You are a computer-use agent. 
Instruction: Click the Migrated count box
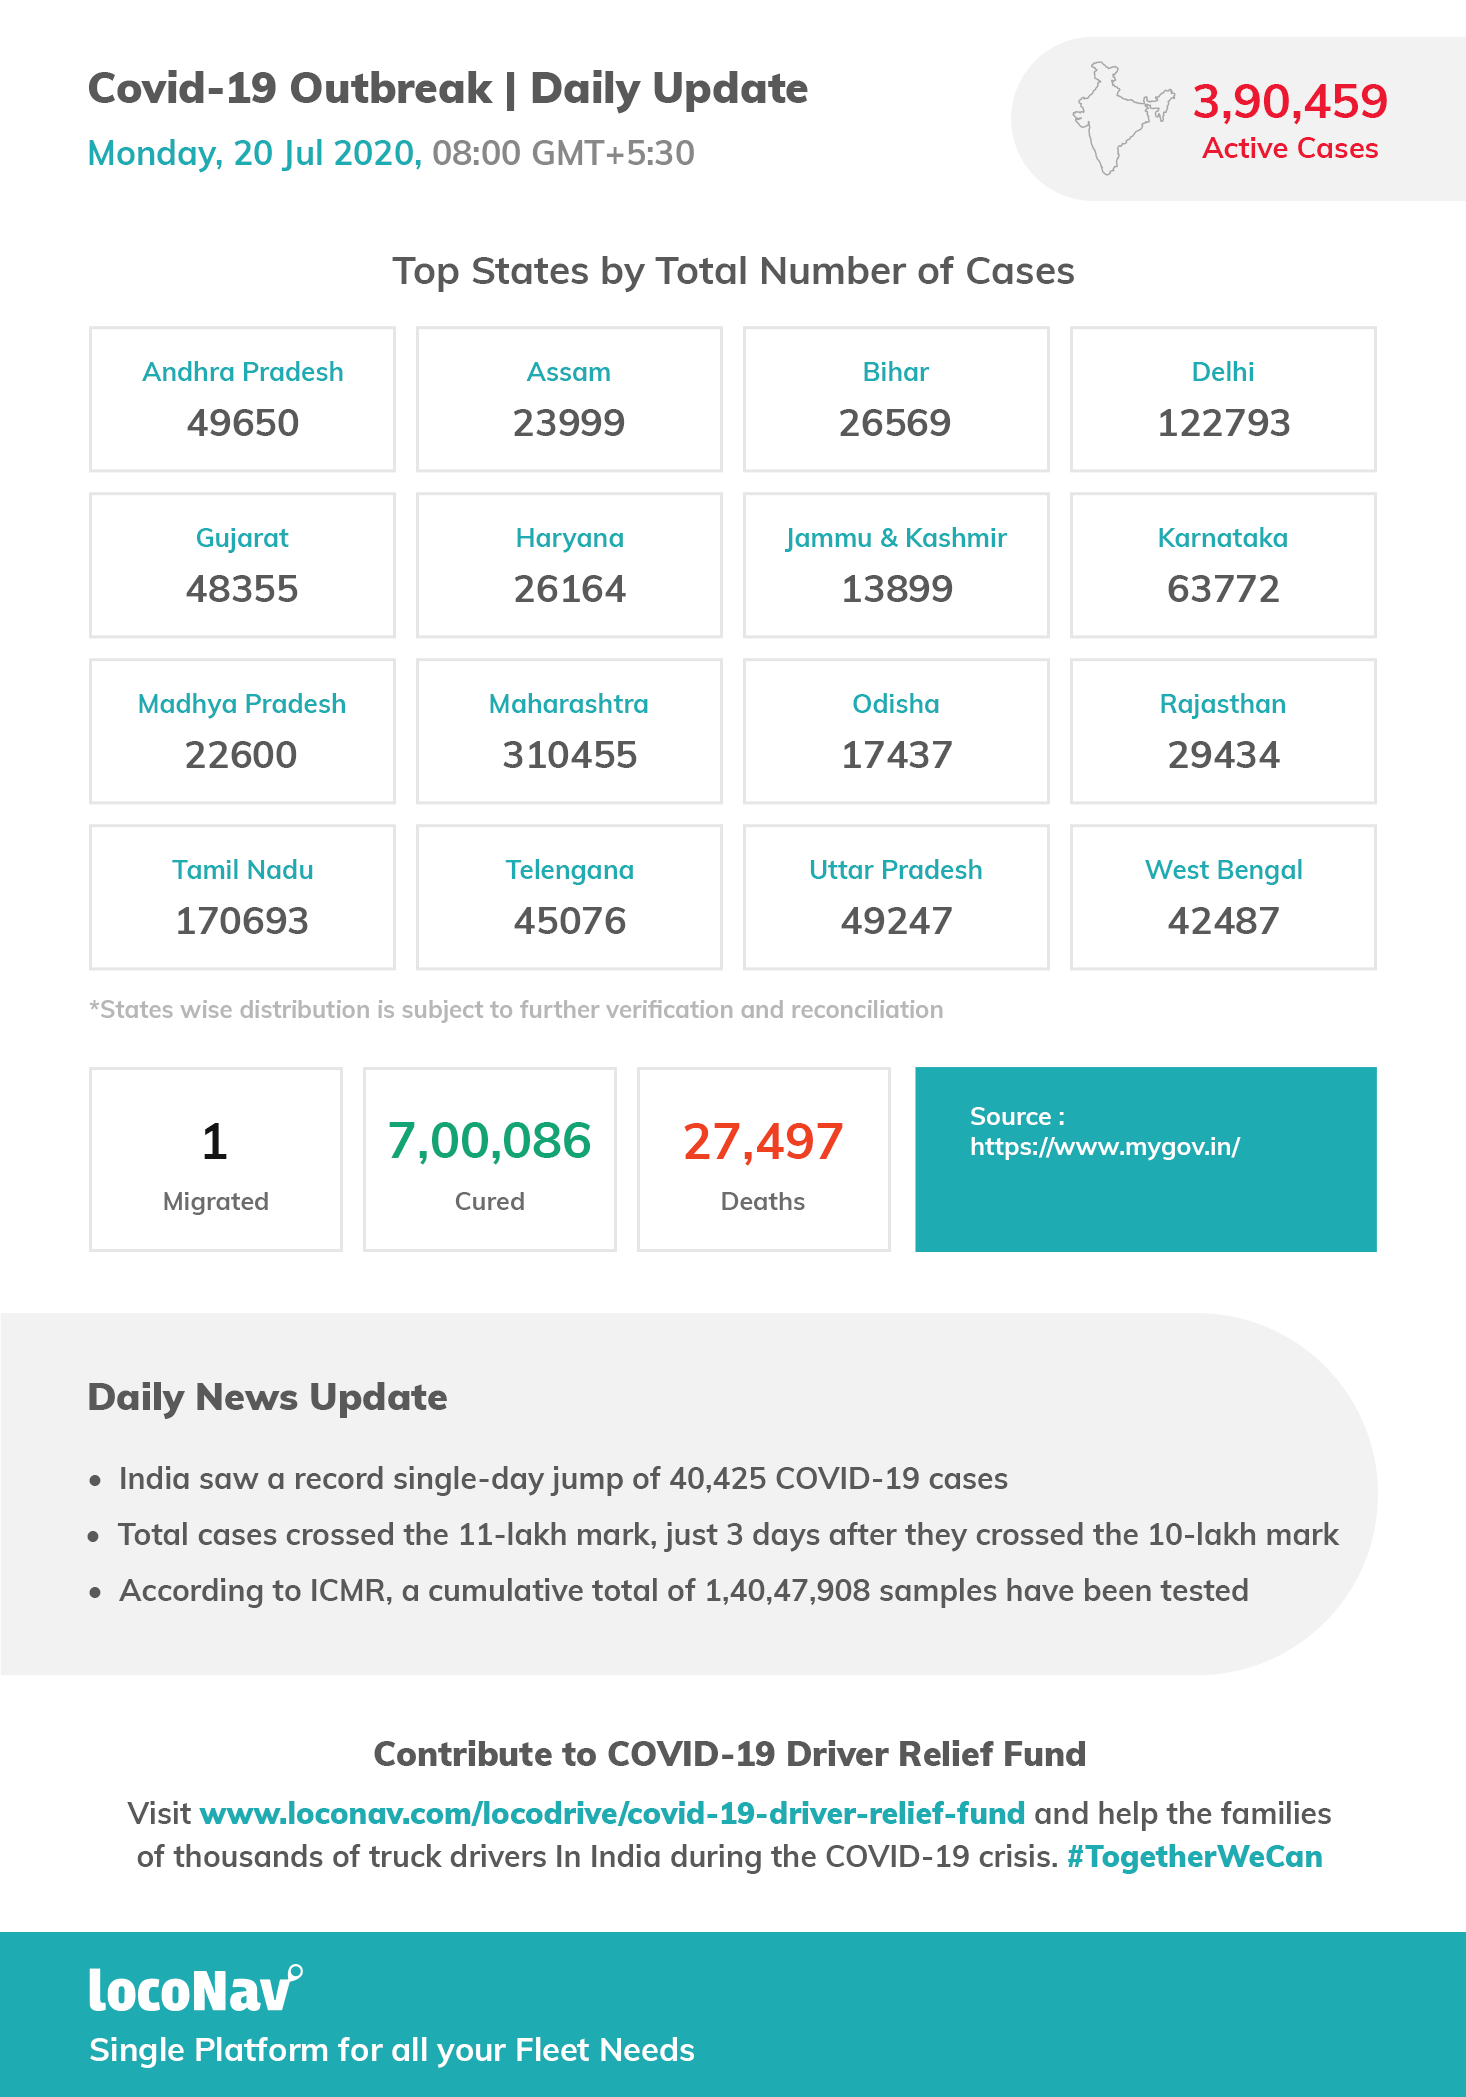point(215,1159)
